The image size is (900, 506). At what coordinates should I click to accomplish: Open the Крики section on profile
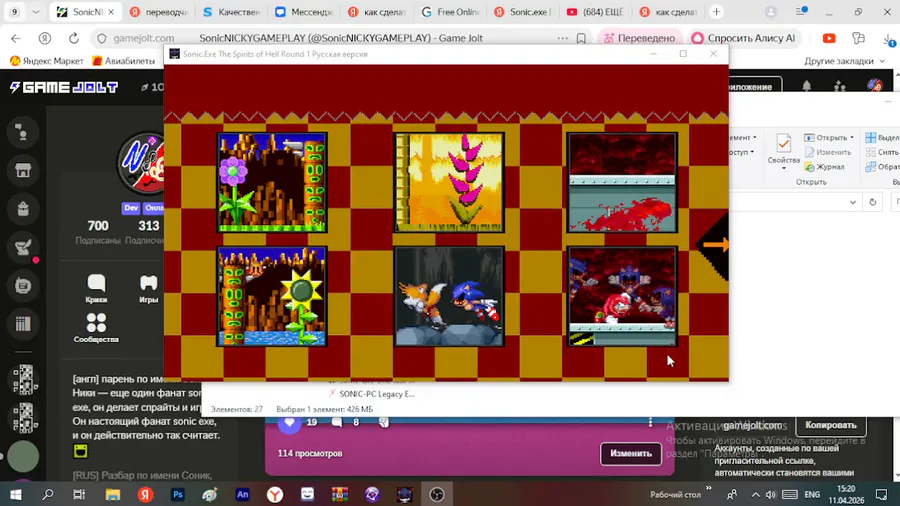(96, 288)
